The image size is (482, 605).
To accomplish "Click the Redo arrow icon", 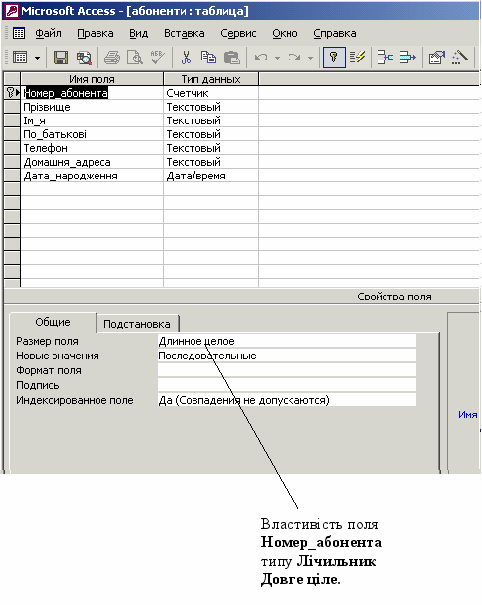I will pyautogui.click(x=294, y=57).
